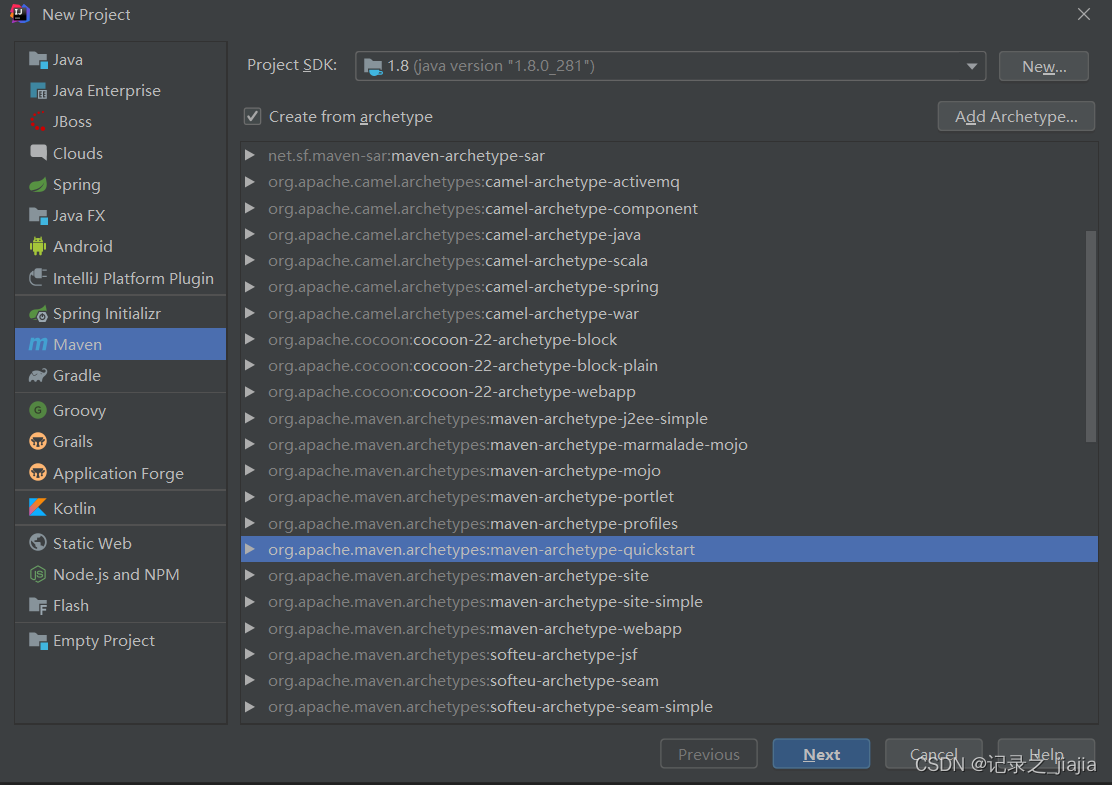Click the Flash icon
The width and height of the screenshot is (1112, 785).
pyautogui.click(x=38, y=605)
